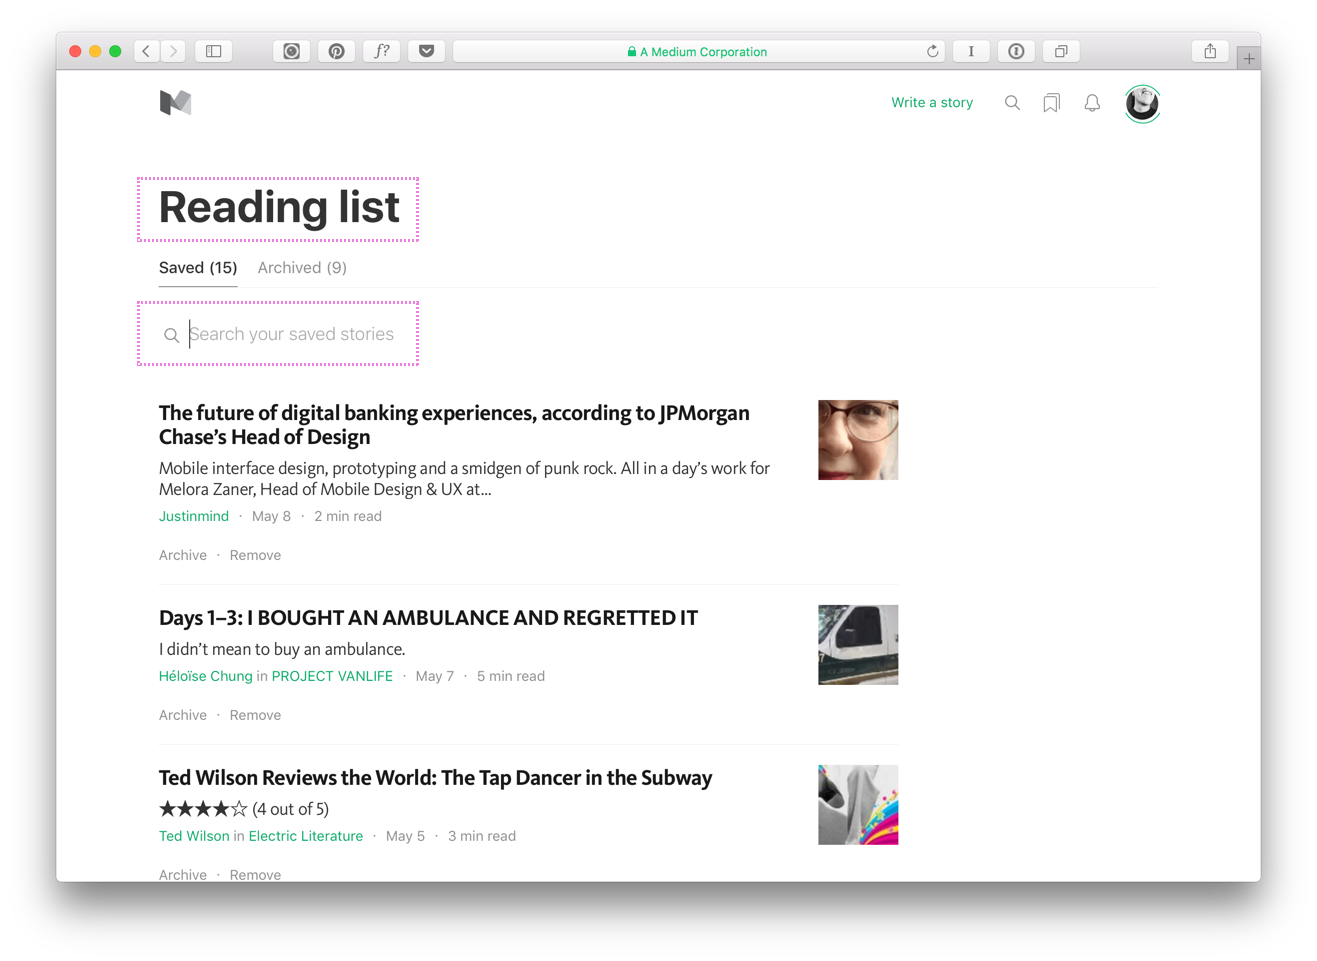Screen dimensions: 1317x961
Task: Show all tabs overview icon
Action: point(1061,51)
